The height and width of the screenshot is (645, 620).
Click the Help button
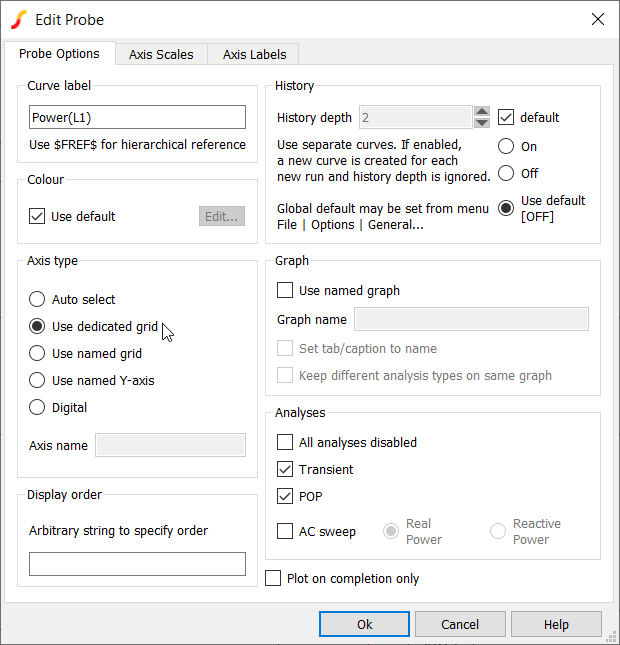click(556, 624)
